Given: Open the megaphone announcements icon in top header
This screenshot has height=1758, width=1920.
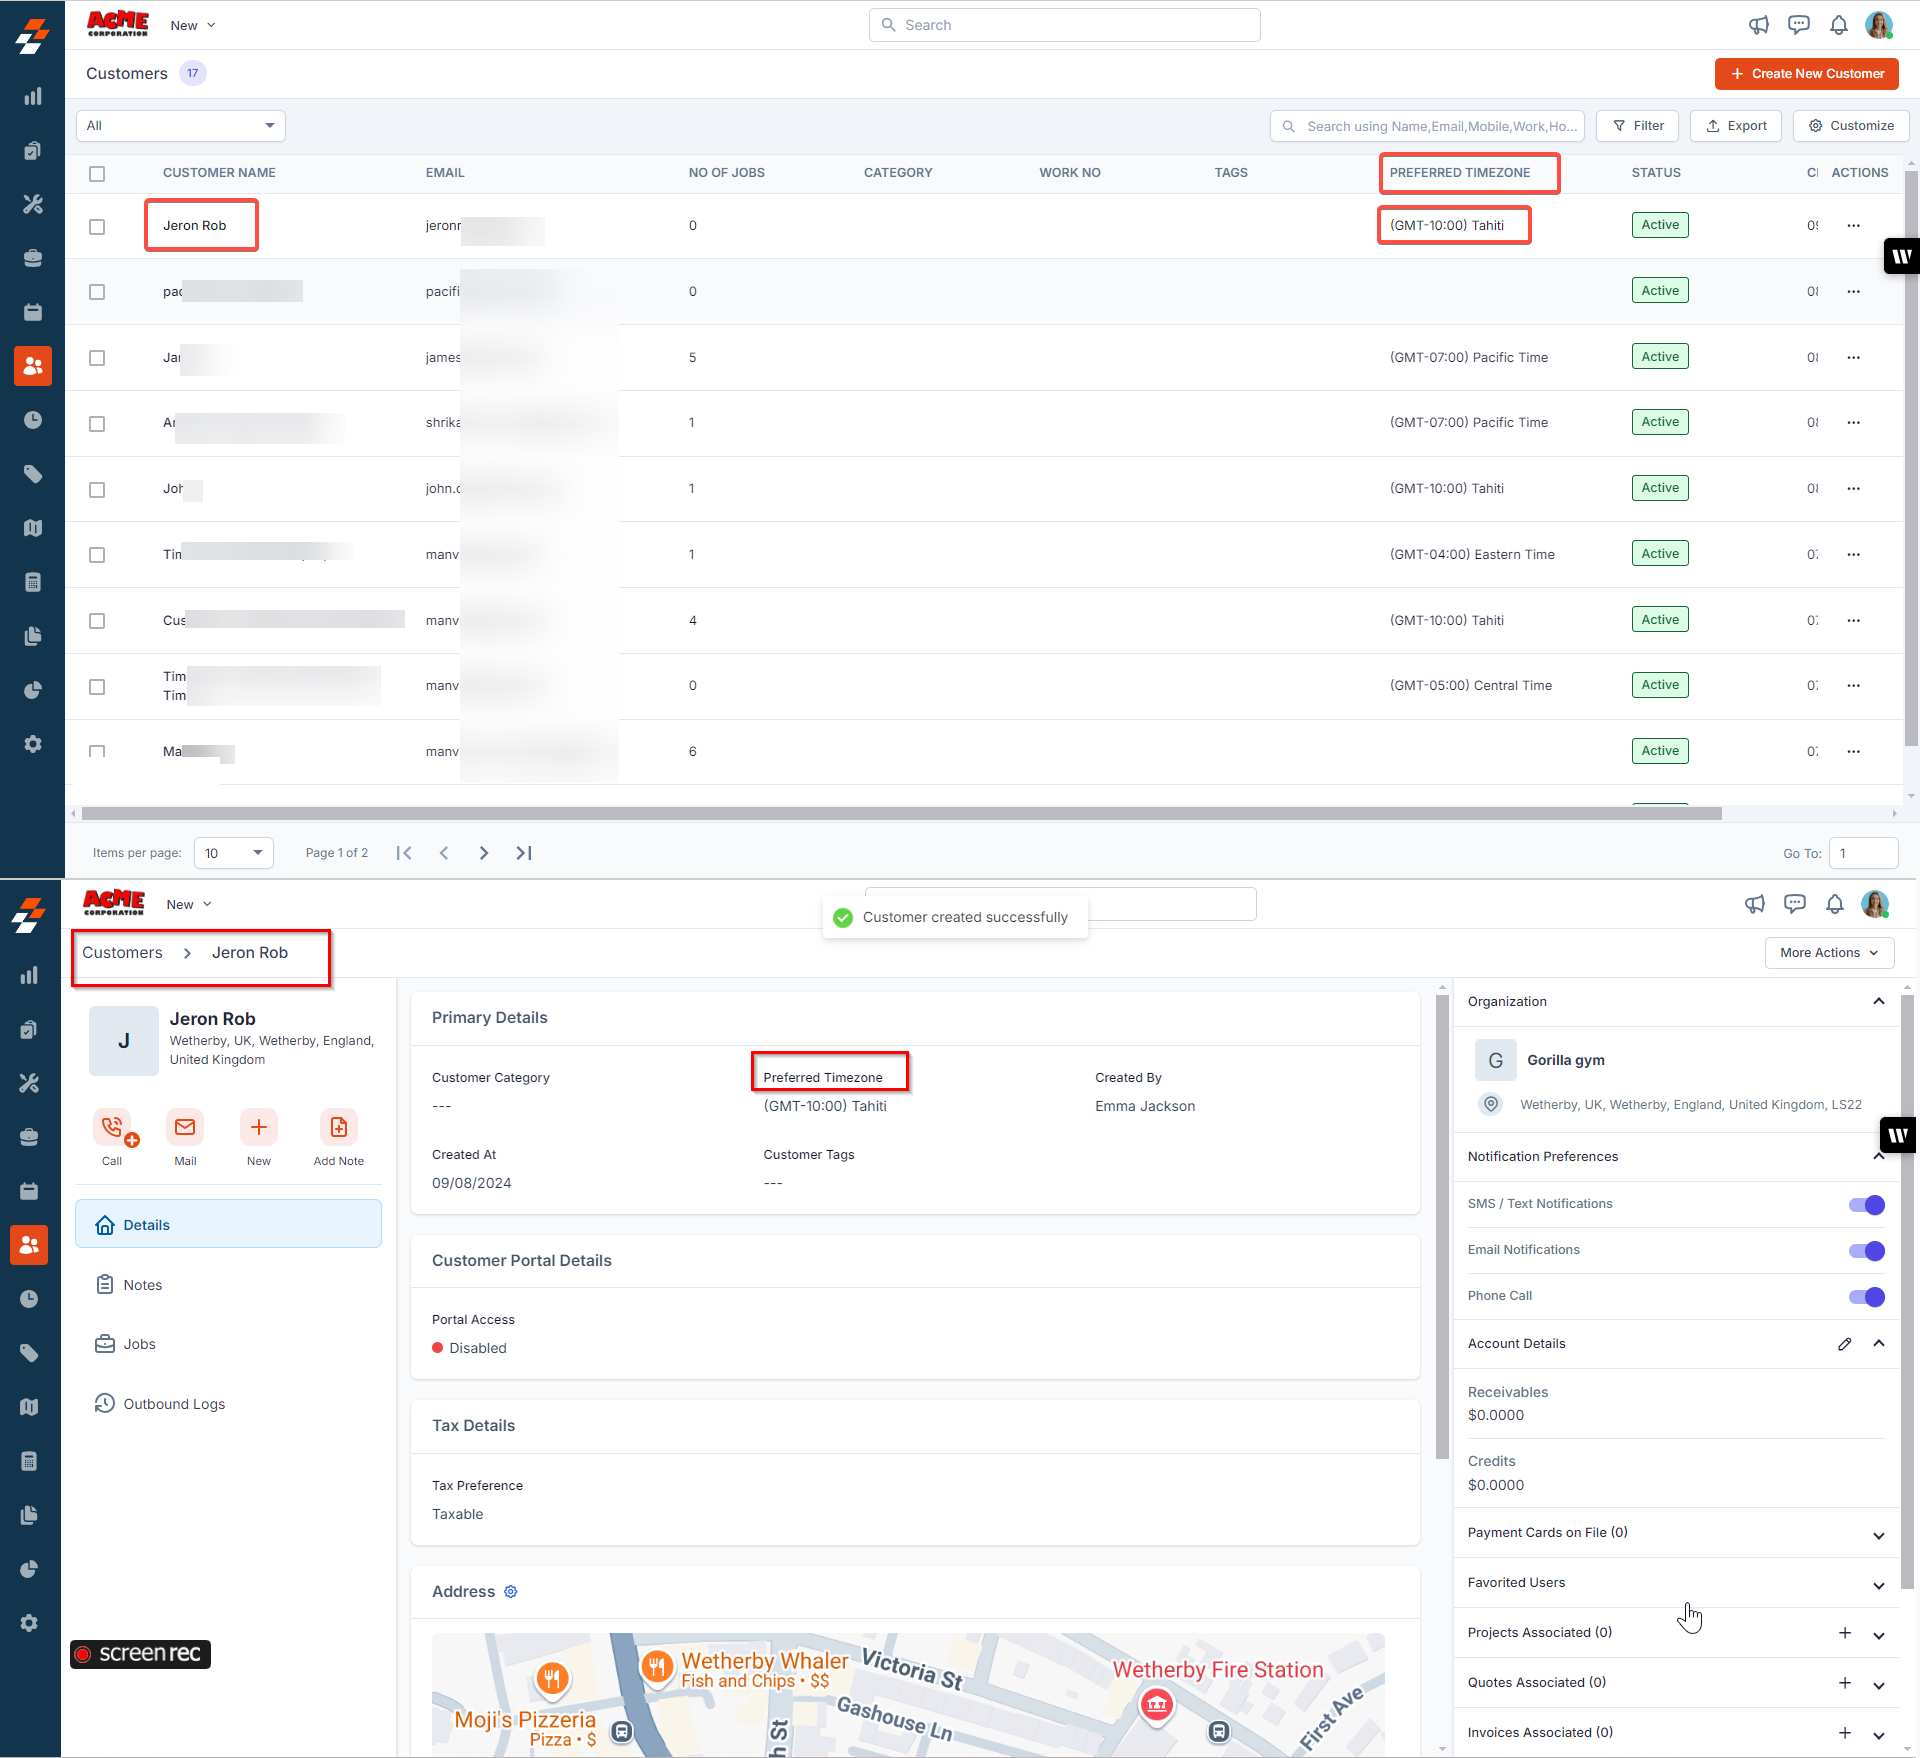Looking at the screenshot, I should pyautogui.click(x=1758, y=25).
